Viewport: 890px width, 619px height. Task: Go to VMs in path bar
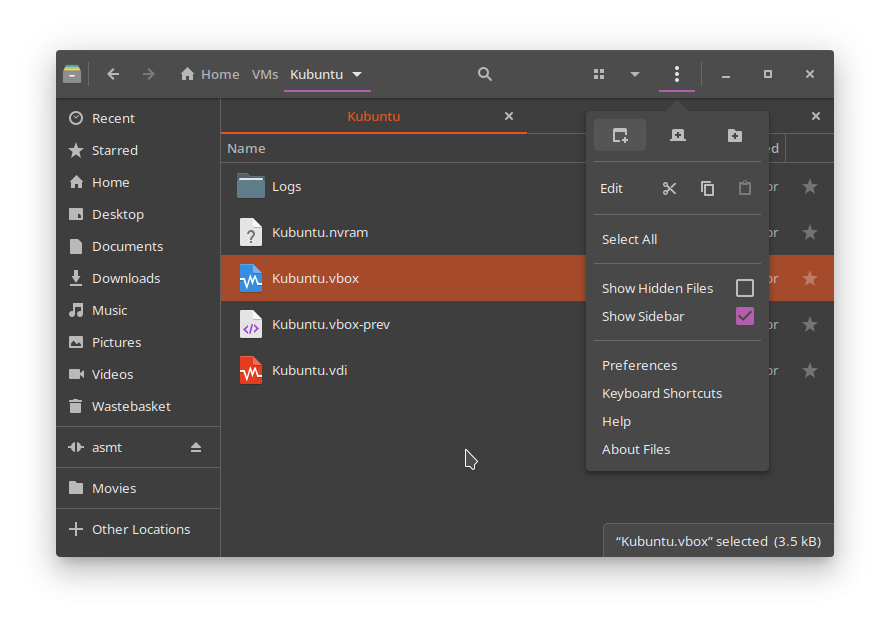pos(265,74)
